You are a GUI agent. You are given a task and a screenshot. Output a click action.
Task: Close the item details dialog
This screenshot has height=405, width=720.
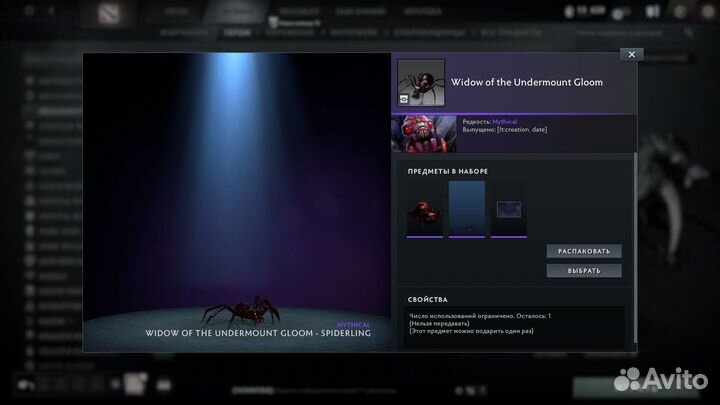[631, 54]
